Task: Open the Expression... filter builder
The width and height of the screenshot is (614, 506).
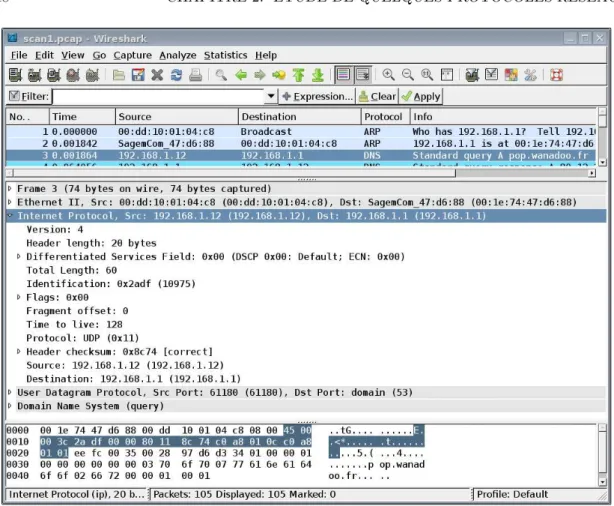Action: click(x=317, y=96)
